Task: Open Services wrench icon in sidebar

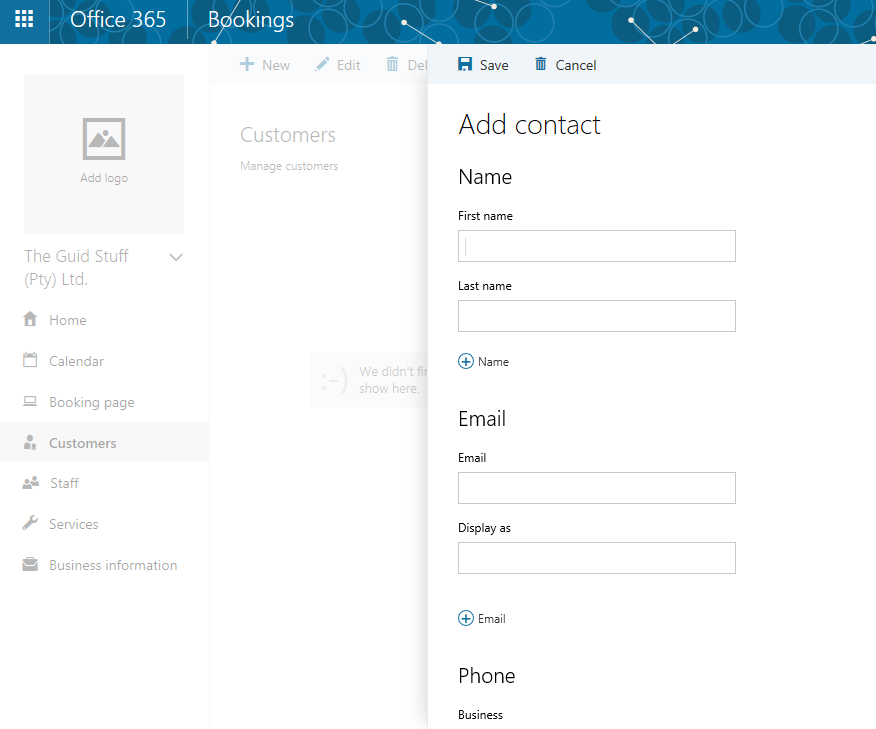Action: coord(31,524)
